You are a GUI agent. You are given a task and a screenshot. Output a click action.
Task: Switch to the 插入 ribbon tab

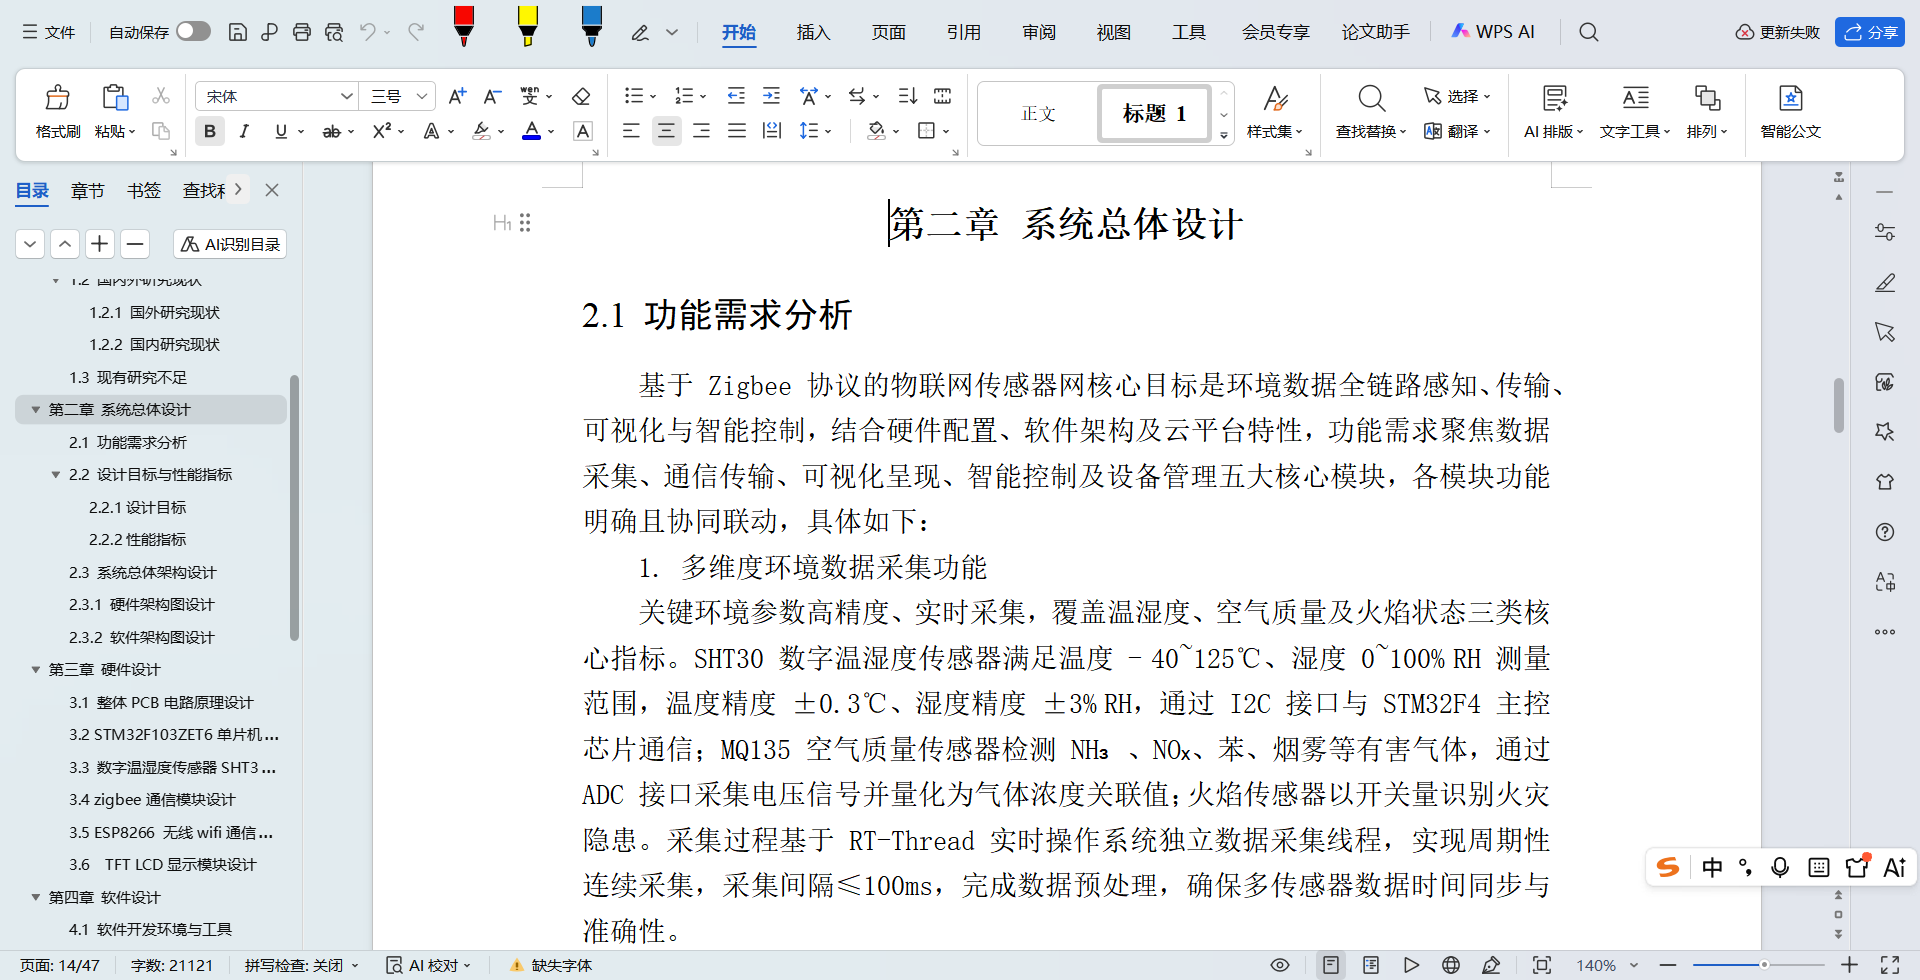[813, 32]
